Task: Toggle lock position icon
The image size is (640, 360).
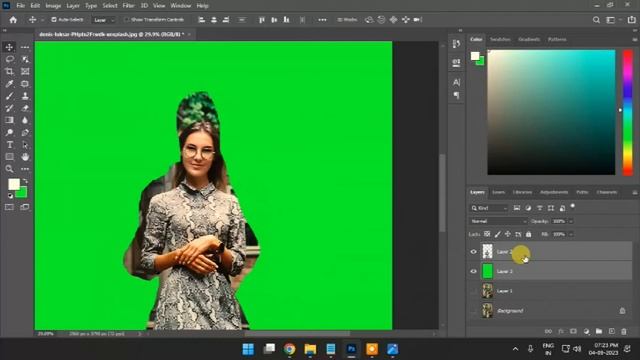Action: [x=508, y=234]
